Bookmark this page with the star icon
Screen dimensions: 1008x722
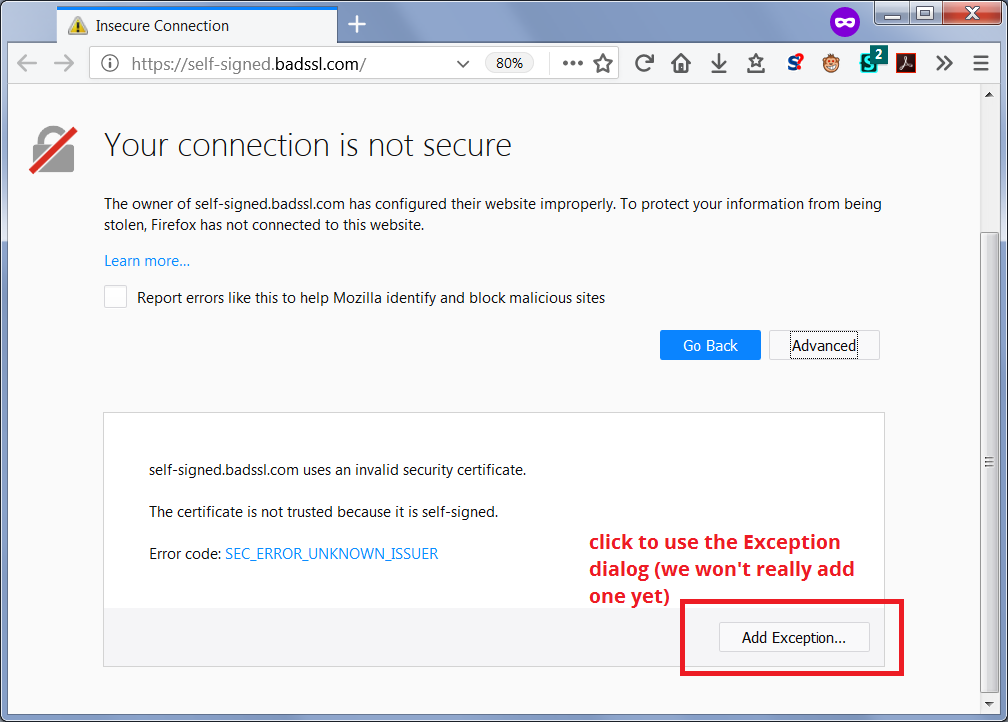click(x=603, y=63)
